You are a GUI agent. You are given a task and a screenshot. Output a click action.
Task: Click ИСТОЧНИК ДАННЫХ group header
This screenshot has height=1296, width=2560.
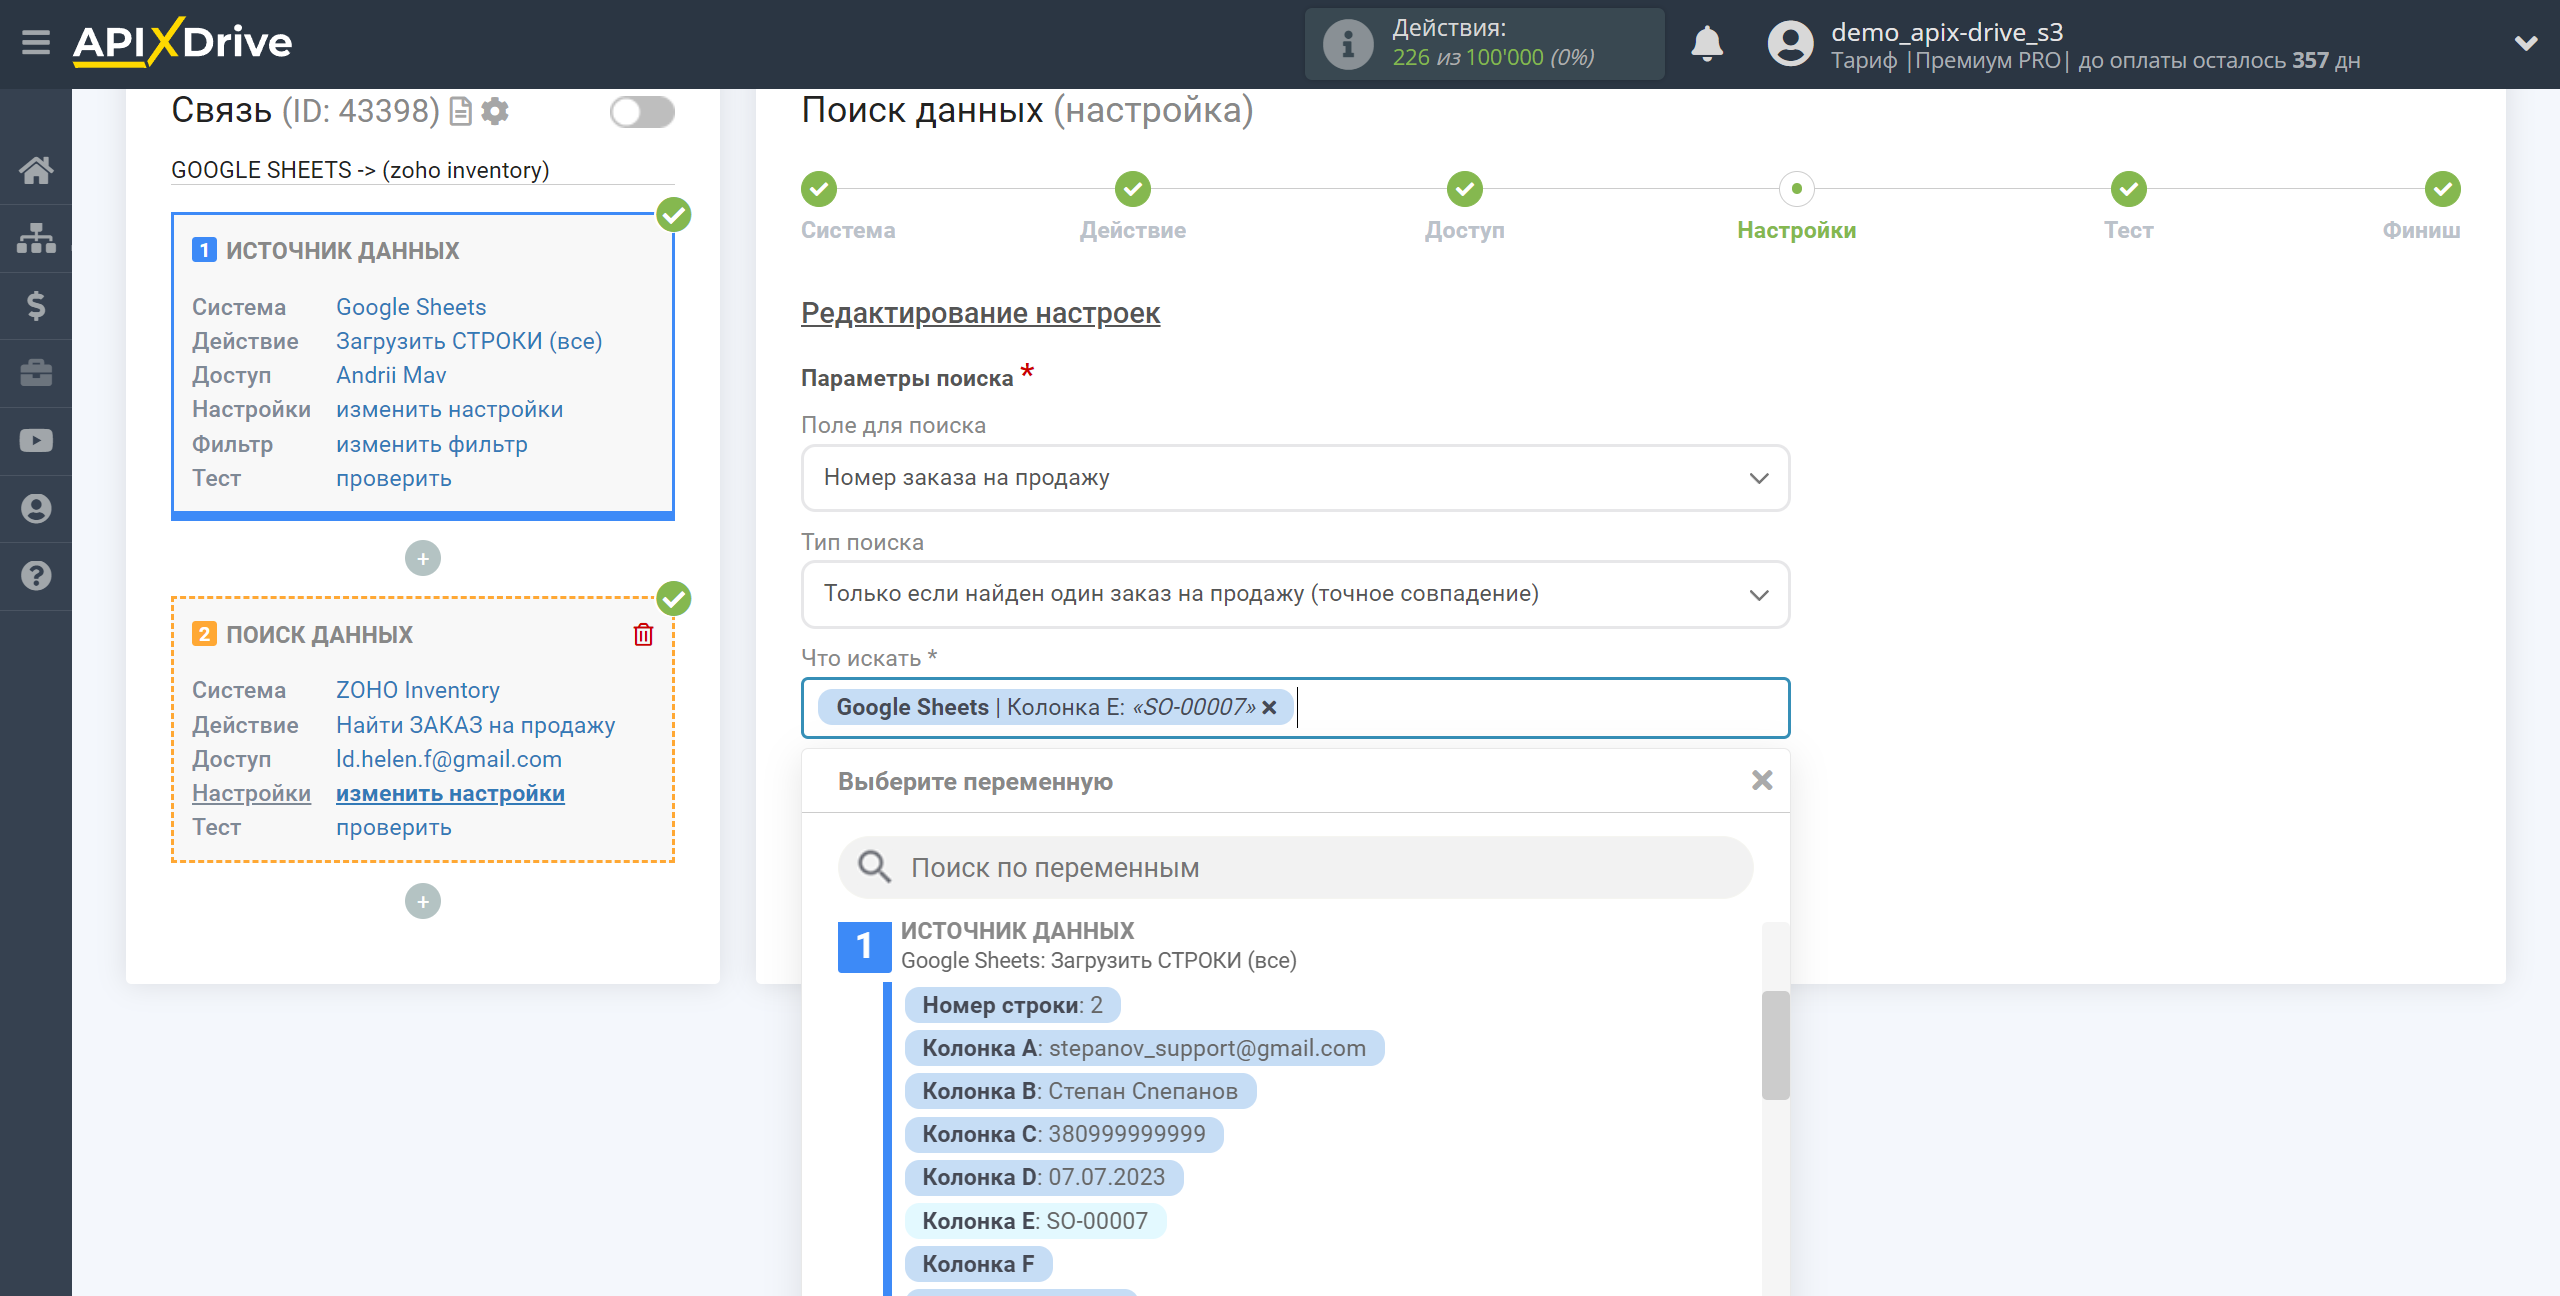pyautogui.click(x=1017, y=931)
